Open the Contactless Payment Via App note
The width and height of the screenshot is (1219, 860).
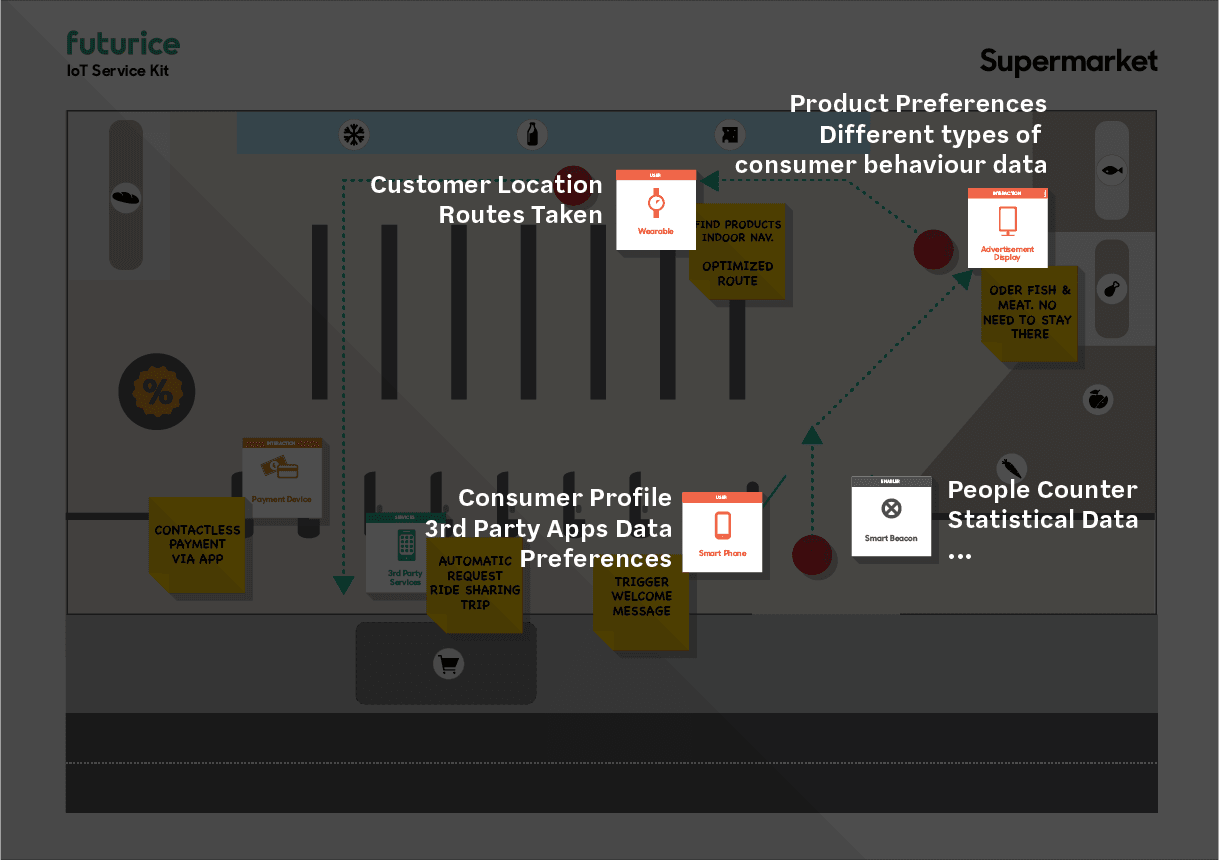tap(197, 545)
